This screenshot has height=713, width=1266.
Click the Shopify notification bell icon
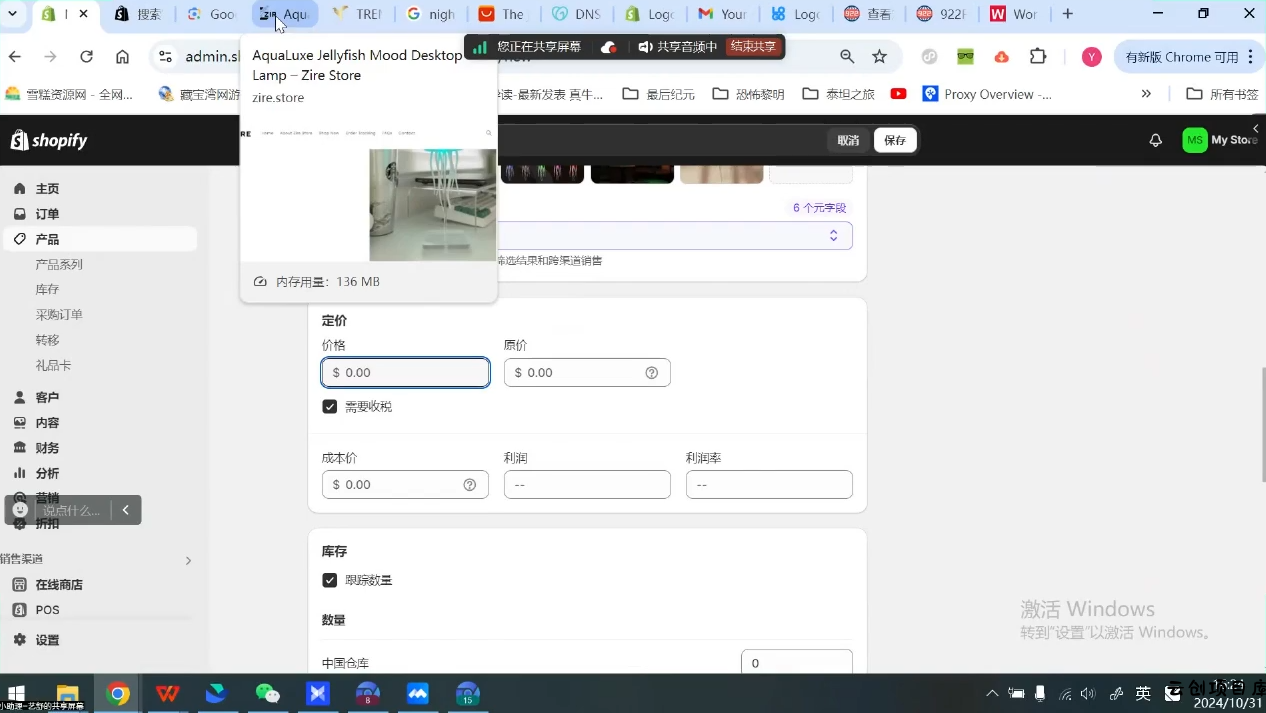pos(1155,141)
